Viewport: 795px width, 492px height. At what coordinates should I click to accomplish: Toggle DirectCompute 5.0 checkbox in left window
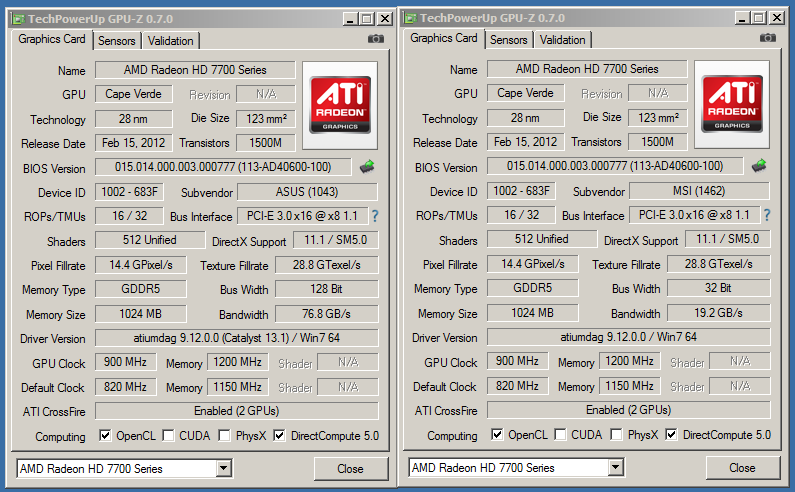279,435
